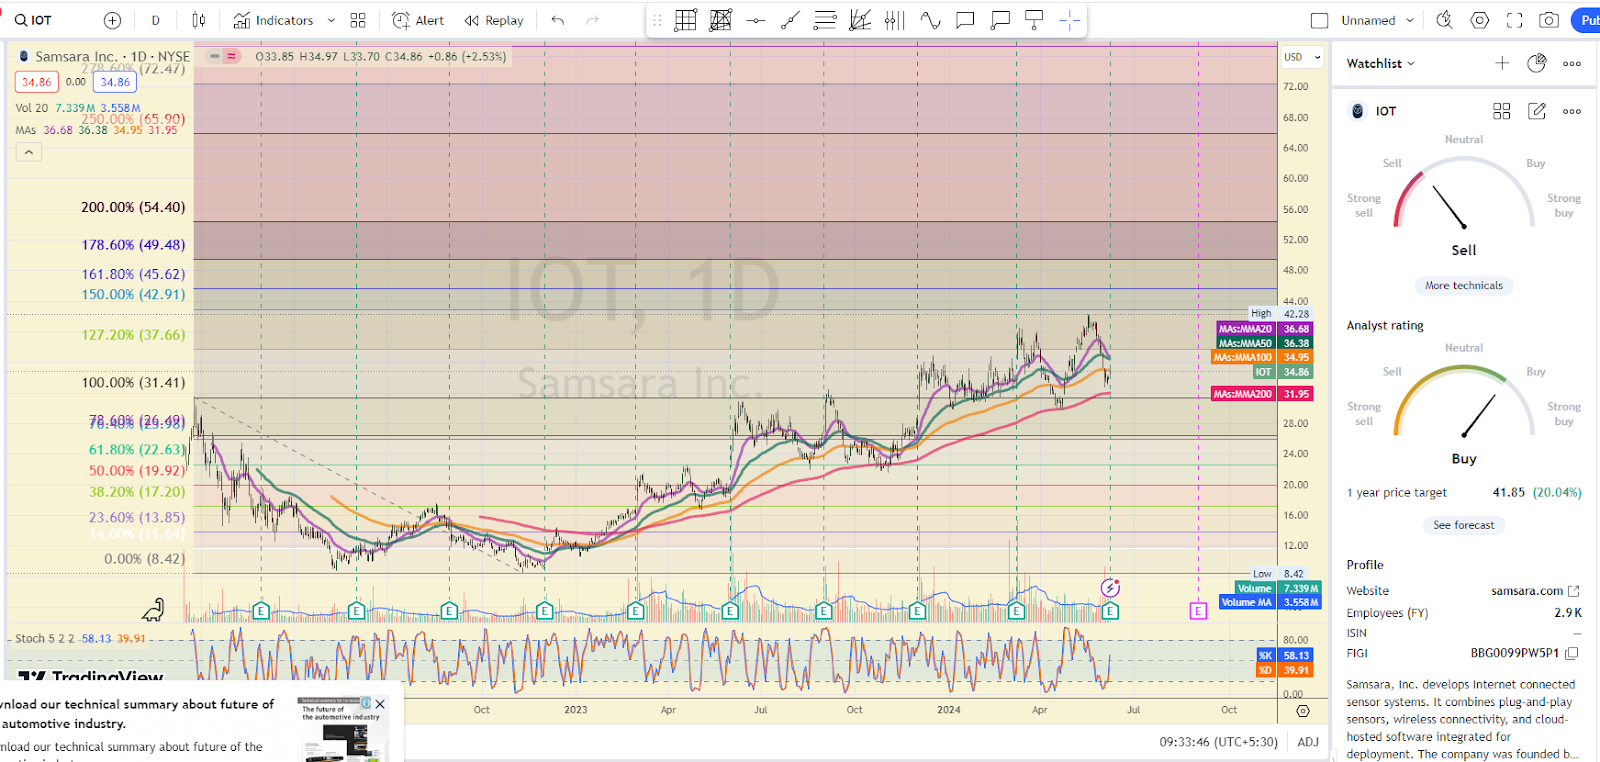
Task: Click the latest green E earnings marker
Action: [1110, 610]
